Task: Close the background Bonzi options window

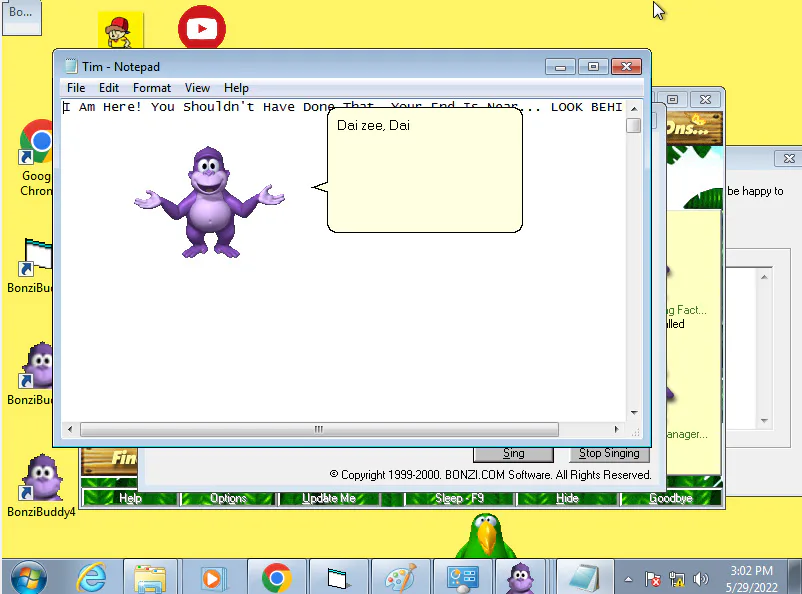Action: point(706,99)
